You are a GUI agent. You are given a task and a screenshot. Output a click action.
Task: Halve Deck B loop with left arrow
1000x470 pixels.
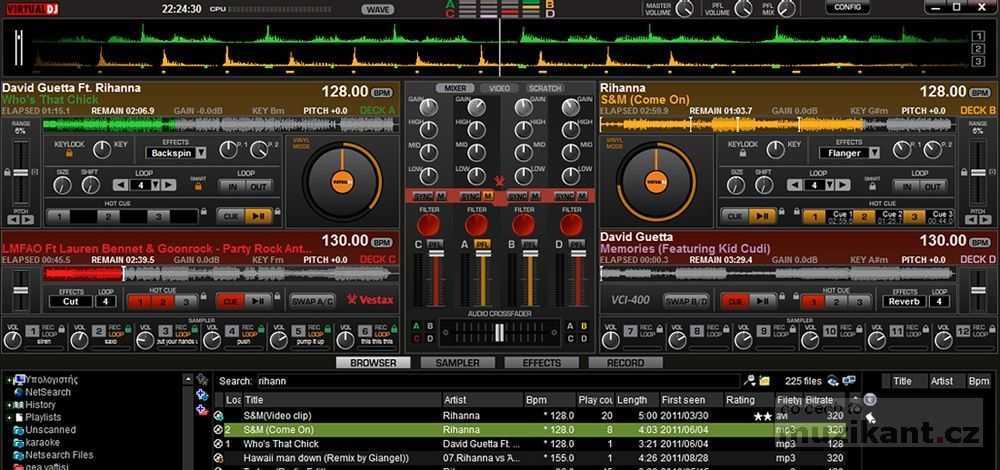point(795,185)
